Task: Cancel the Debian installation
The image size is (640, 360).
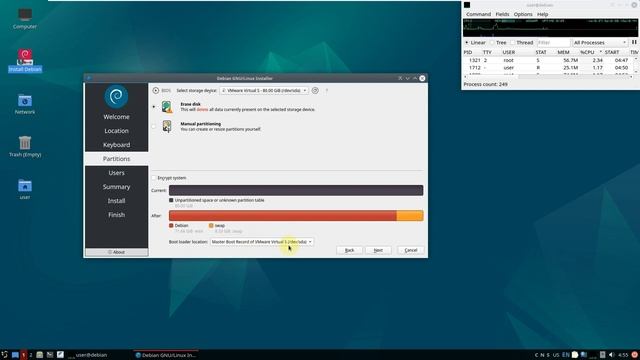Action: click(411, 250)
